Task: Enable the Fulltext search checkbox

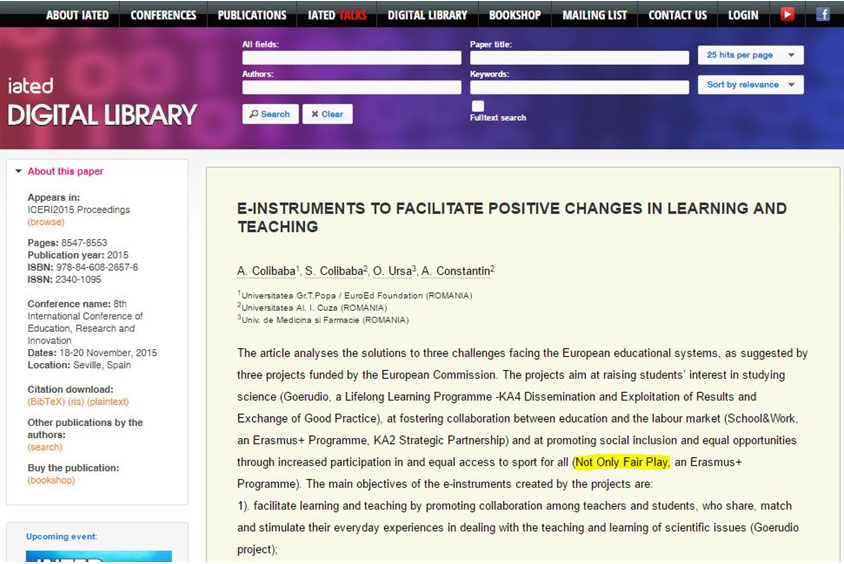Action: tap(477, 106)
